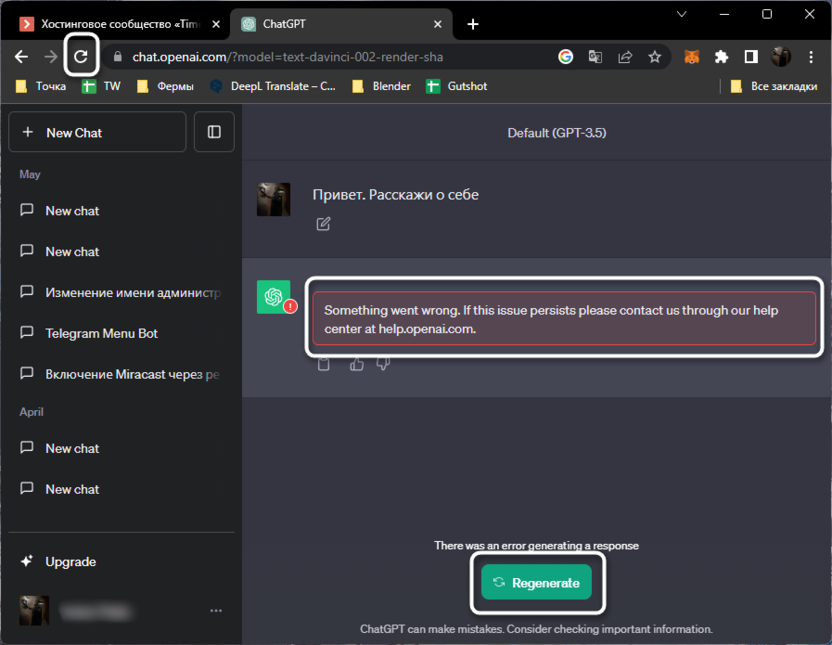
Task: Open the Включение Miracast chat
Action: (121, 374)
